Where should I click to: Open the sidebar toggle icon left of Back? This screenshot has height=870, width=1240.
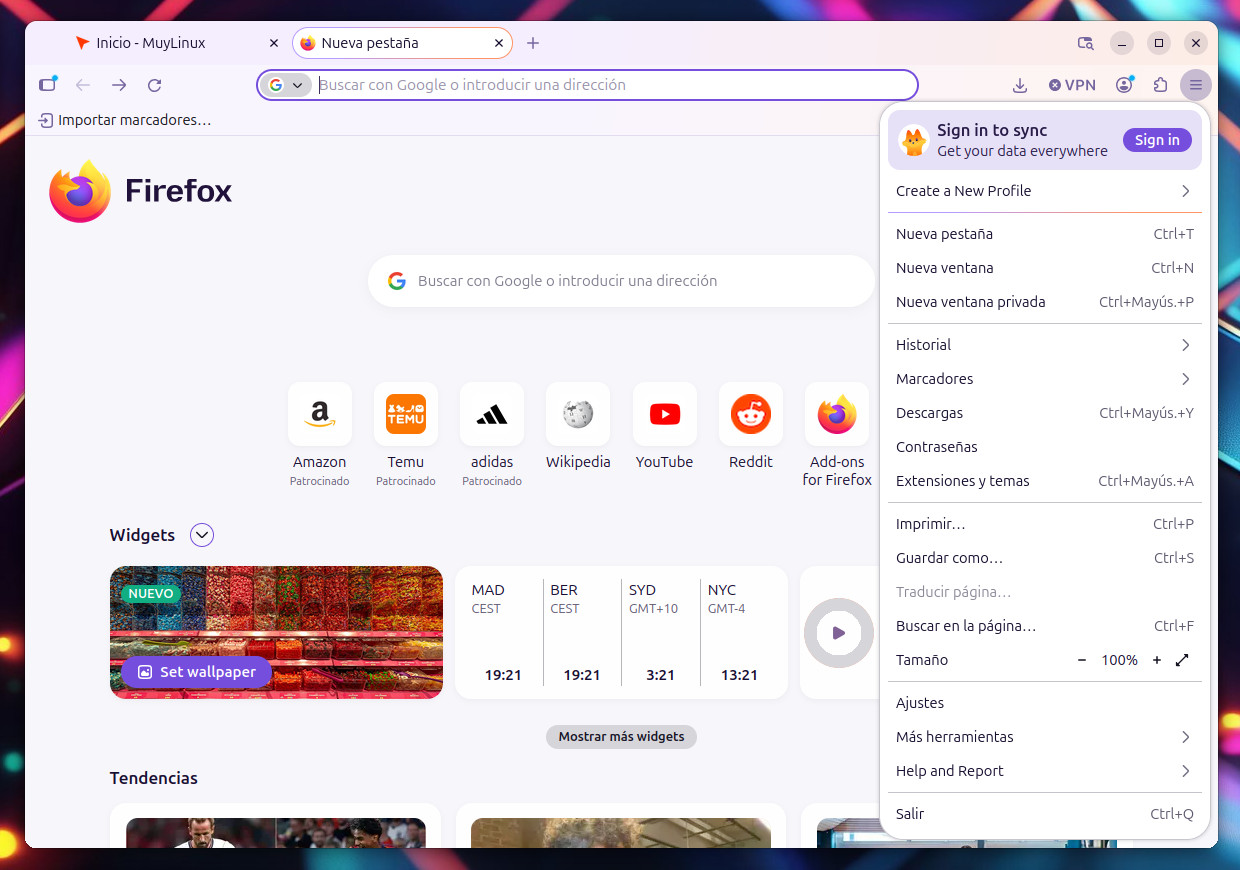click(x=47, y=85)
